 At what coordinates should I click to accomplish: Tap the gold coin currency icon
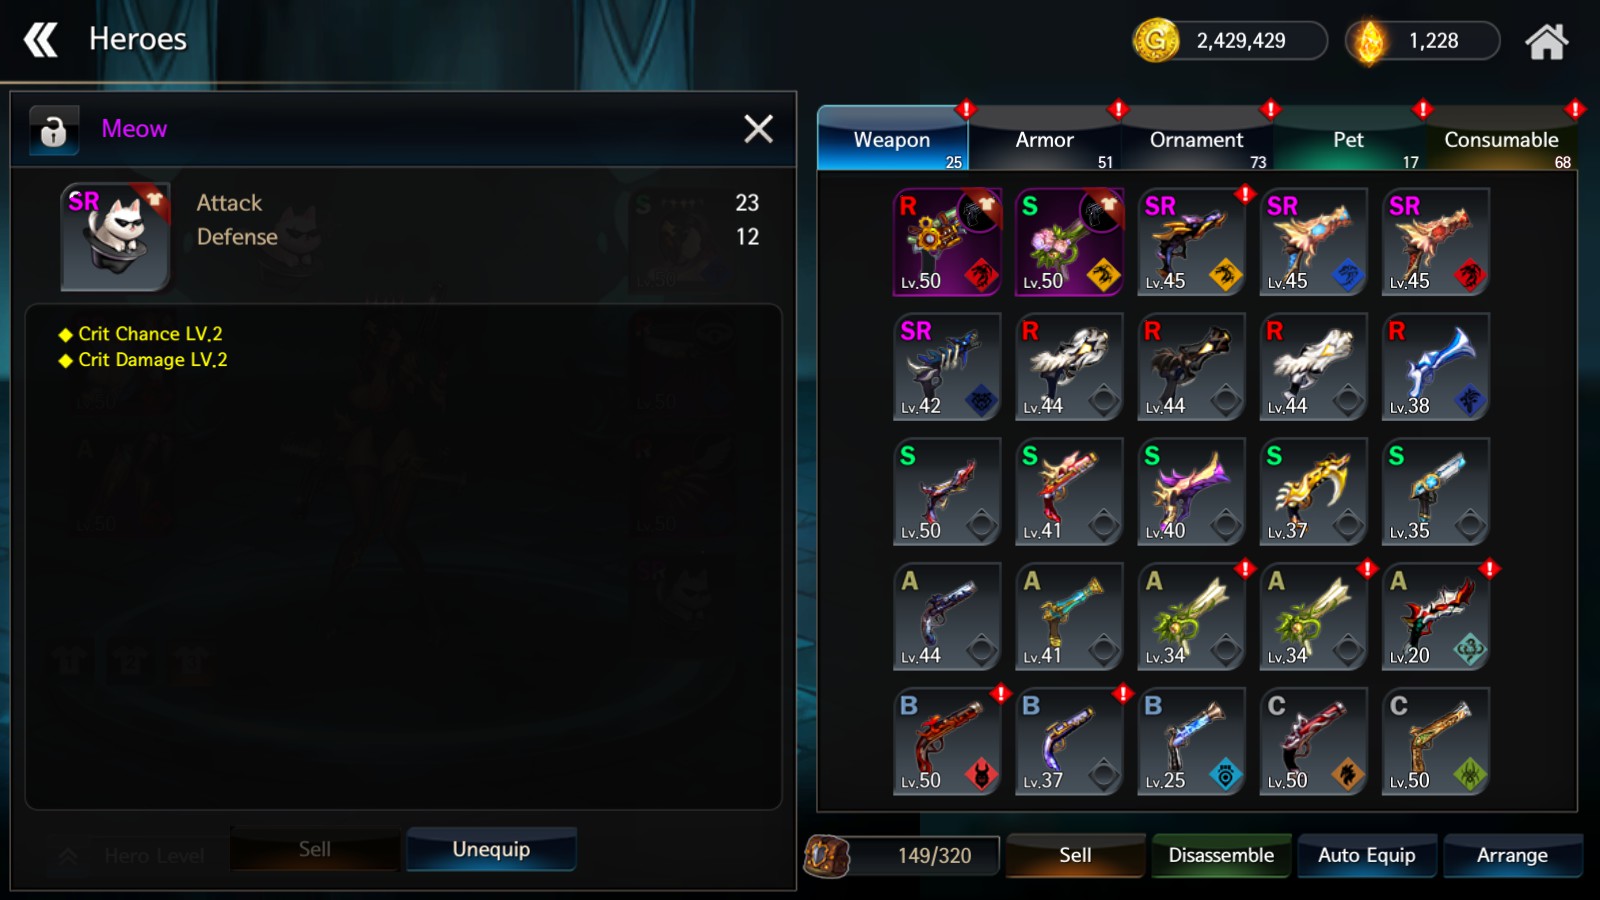click(x=1155, y=41)
